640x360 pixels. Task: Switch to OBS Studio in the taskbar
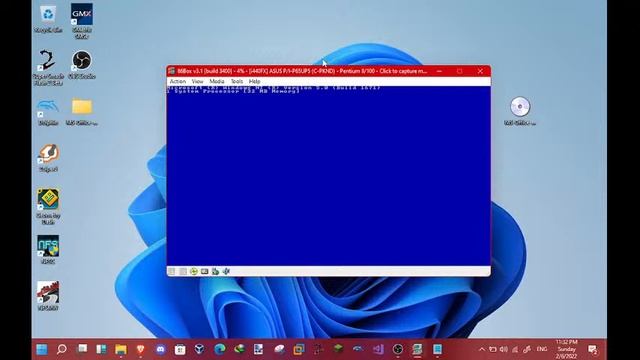(398, 349)
